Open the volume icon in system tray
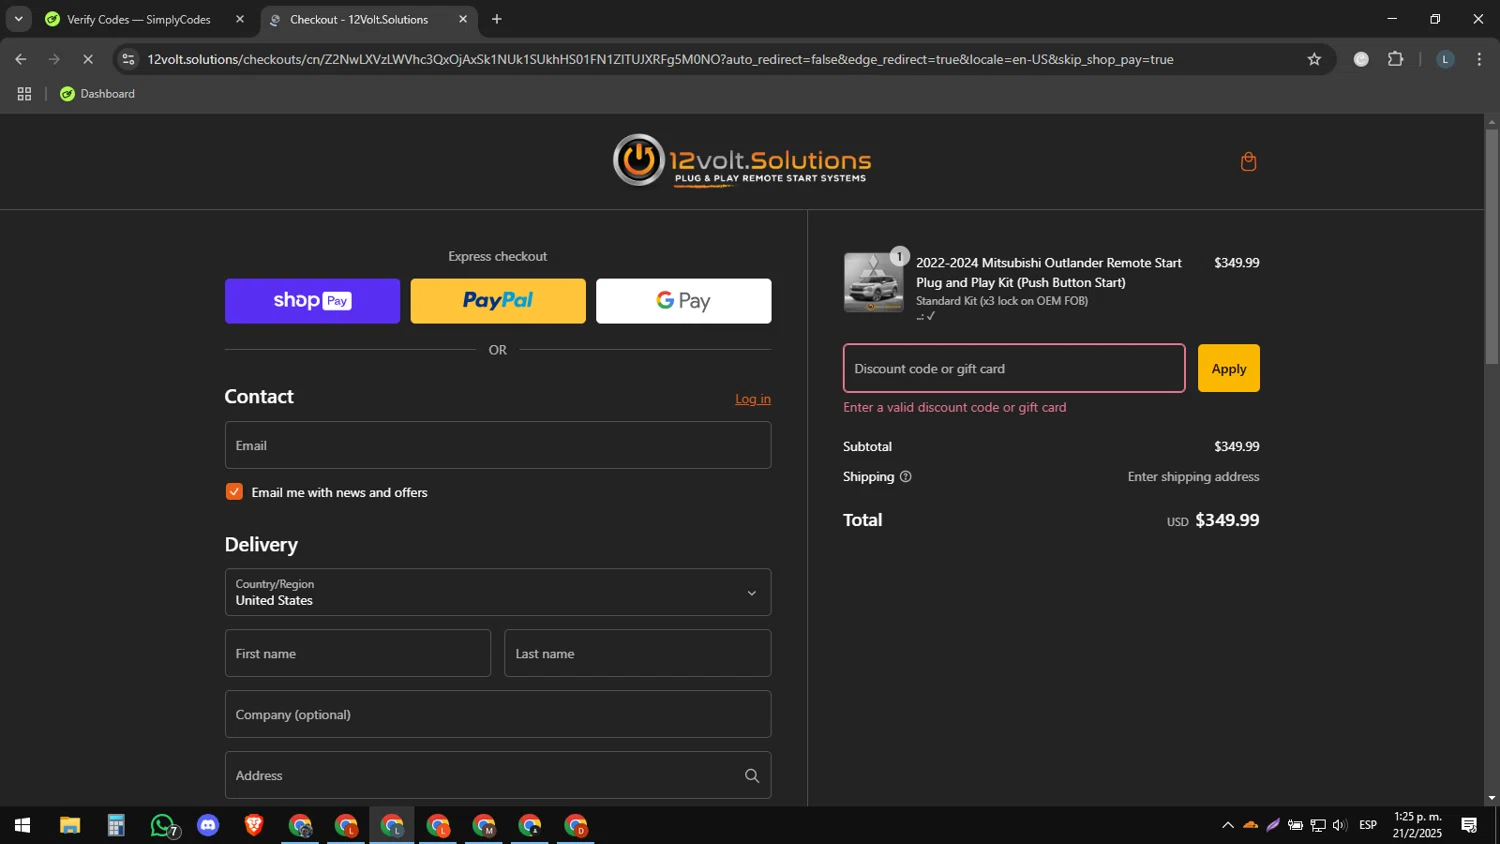The image size is (1500, 844). (x=1340, y=826)
